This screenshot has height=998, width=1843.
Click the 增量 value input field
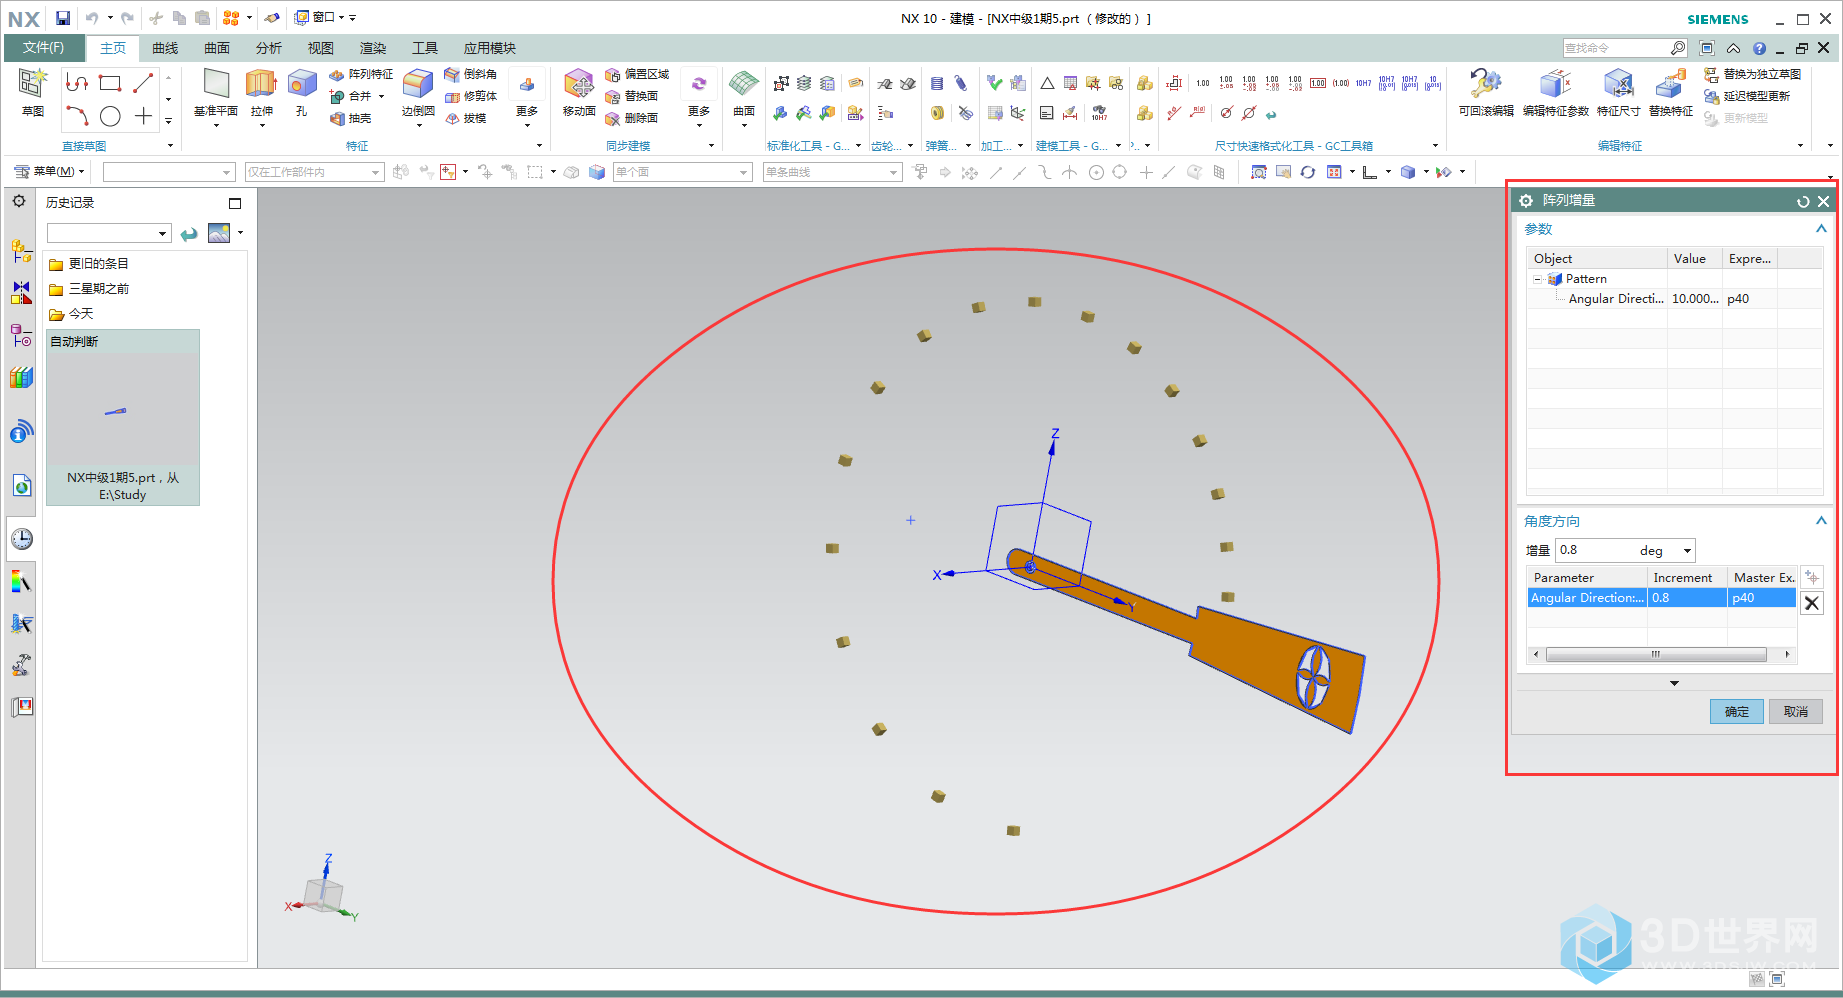pyautogui.click(x=1596, y=551)
